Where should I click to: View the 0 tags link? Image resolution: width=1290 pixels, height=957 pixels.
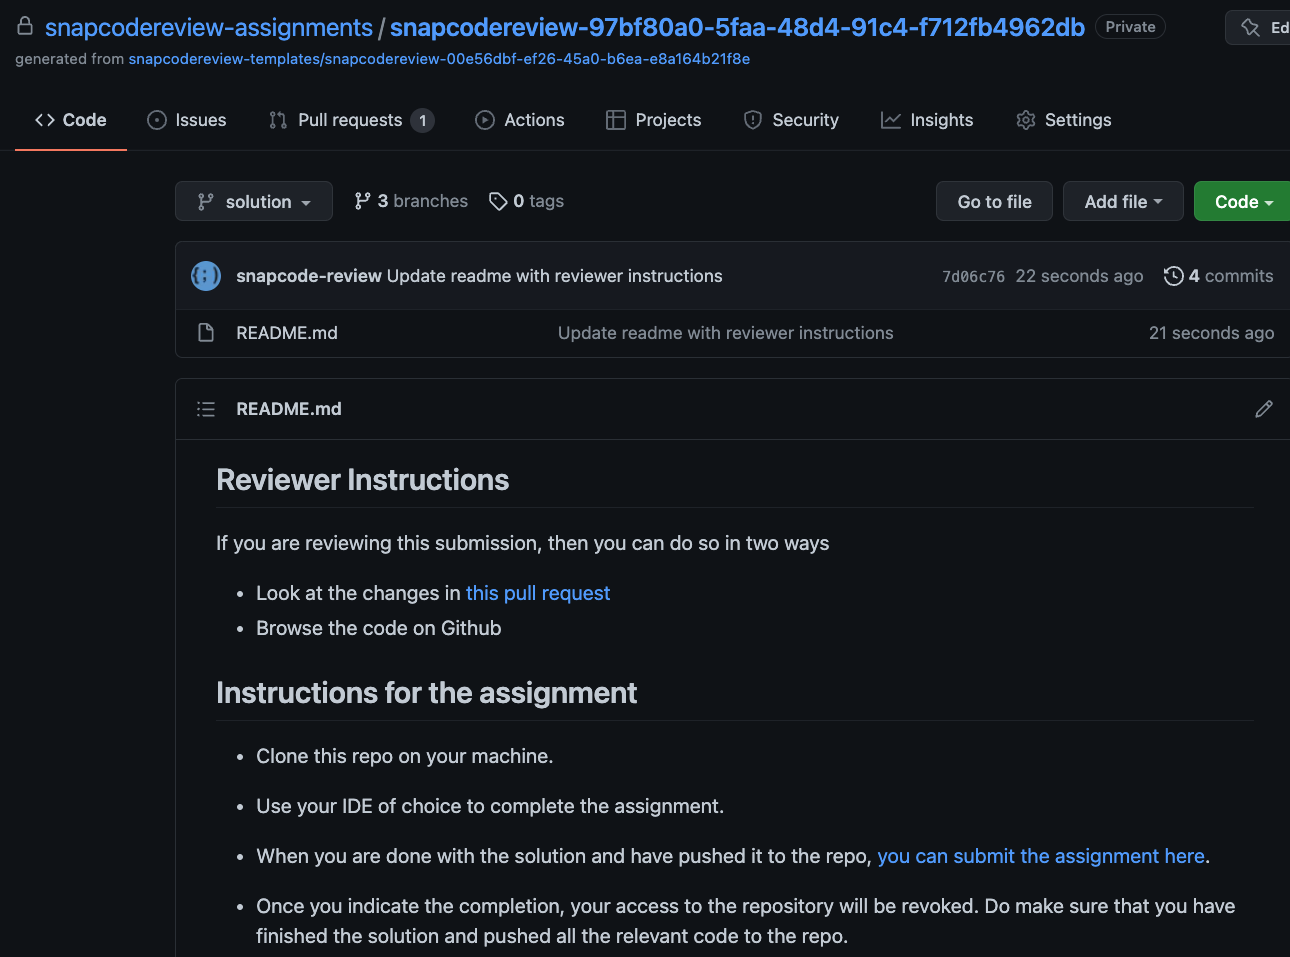(526, 201)
